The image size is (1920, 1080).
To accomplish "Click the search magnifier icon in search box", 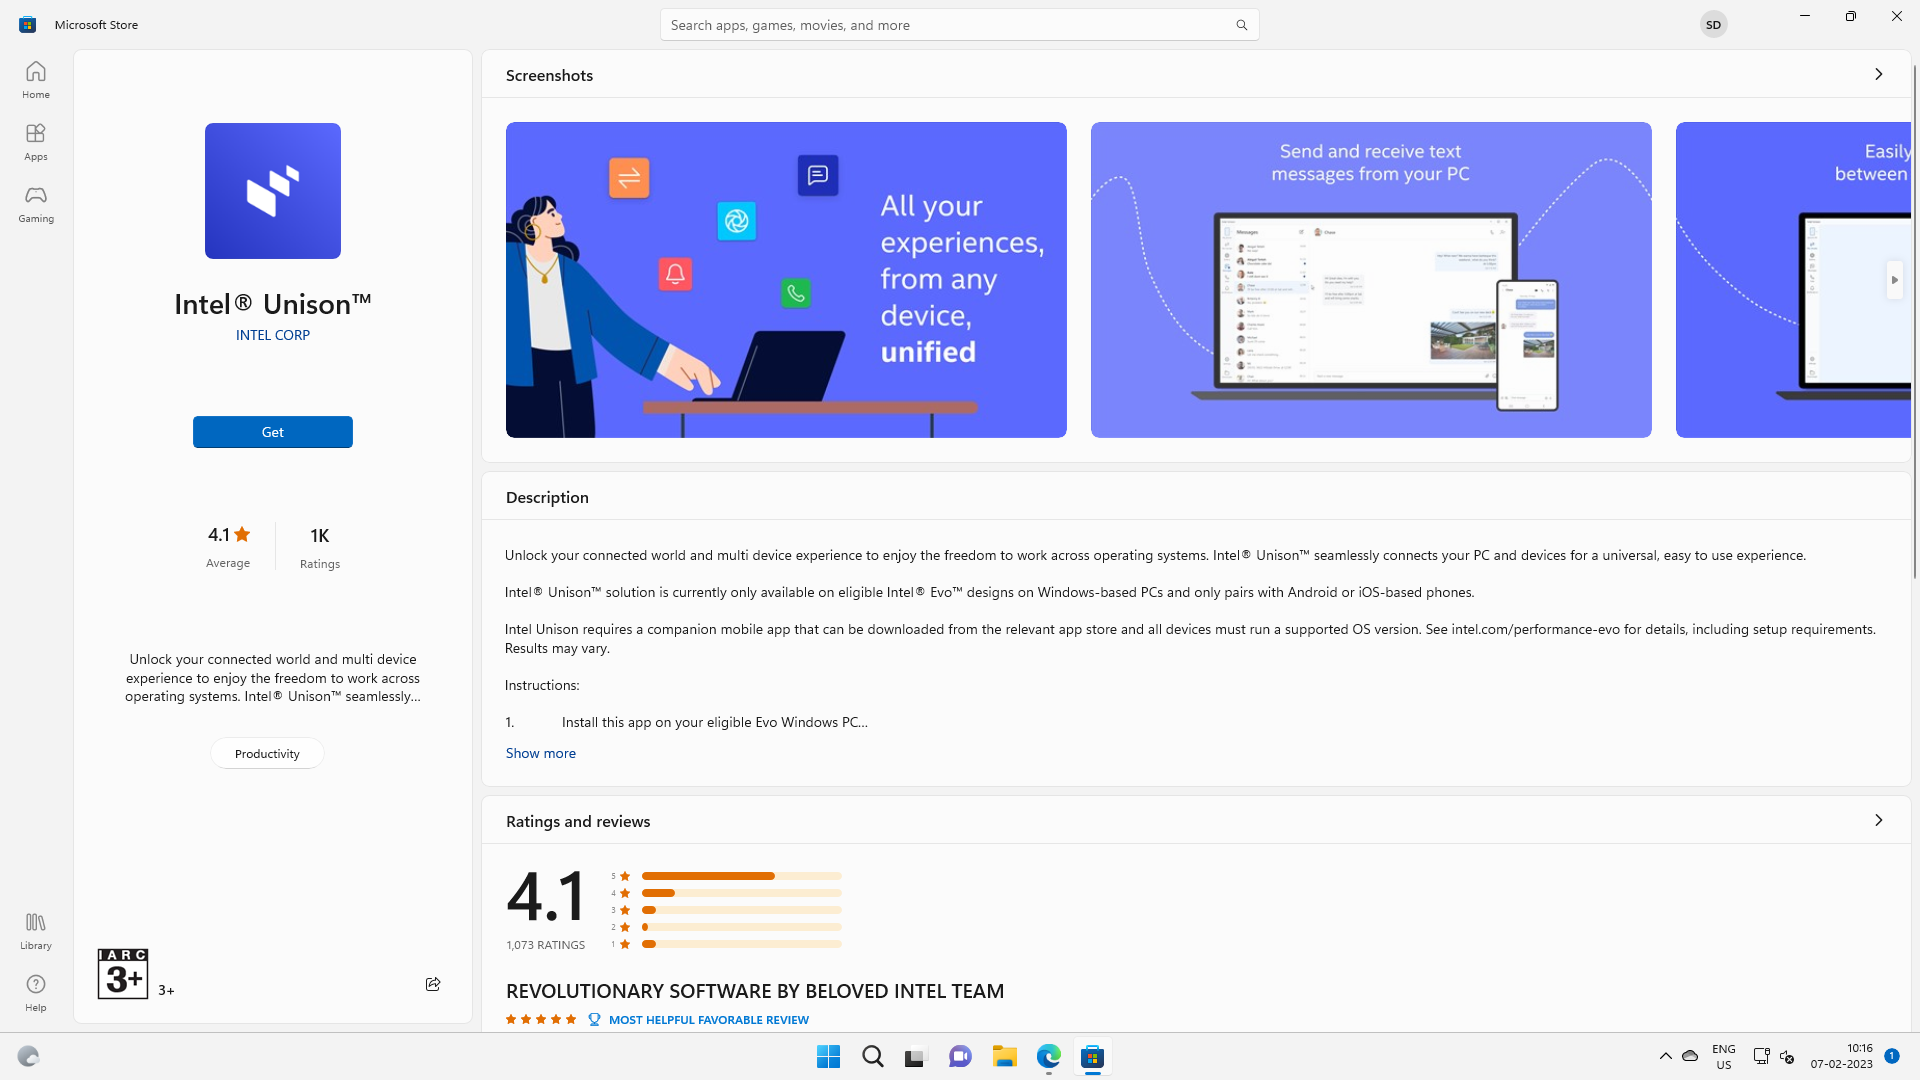I will tap(1241, 25).
